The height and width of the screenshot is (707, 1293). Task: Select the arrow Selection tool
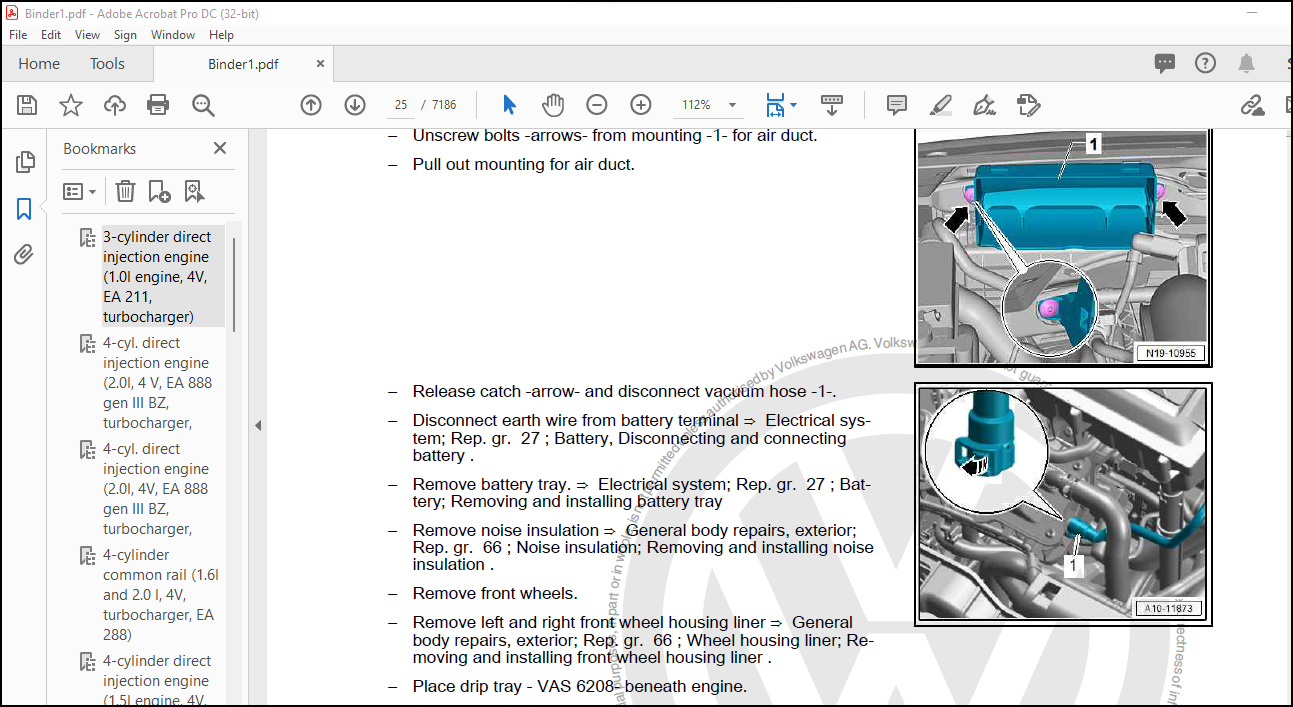point(509,105)
